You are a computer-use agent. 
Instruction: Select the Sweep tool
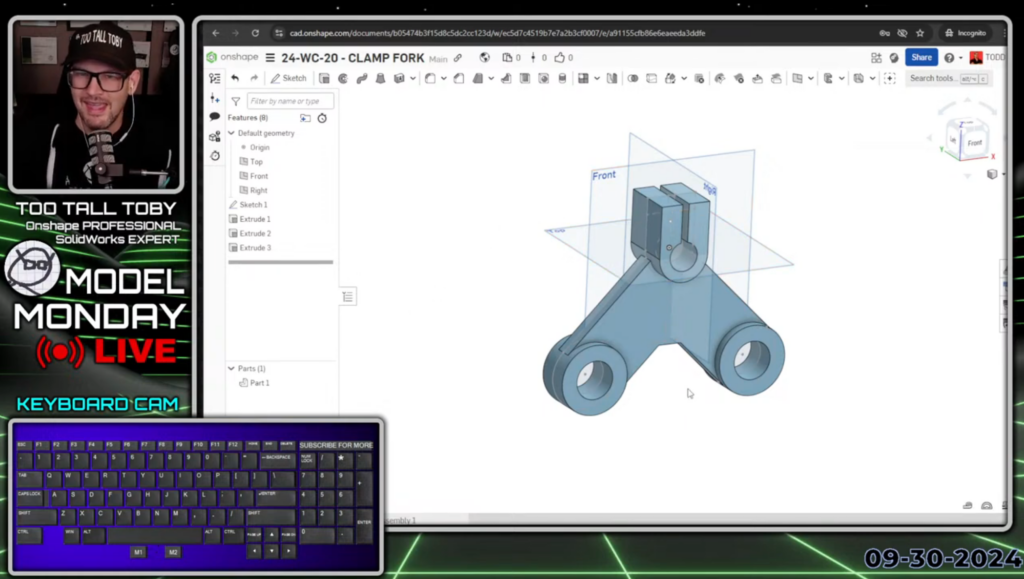(362, 78)
